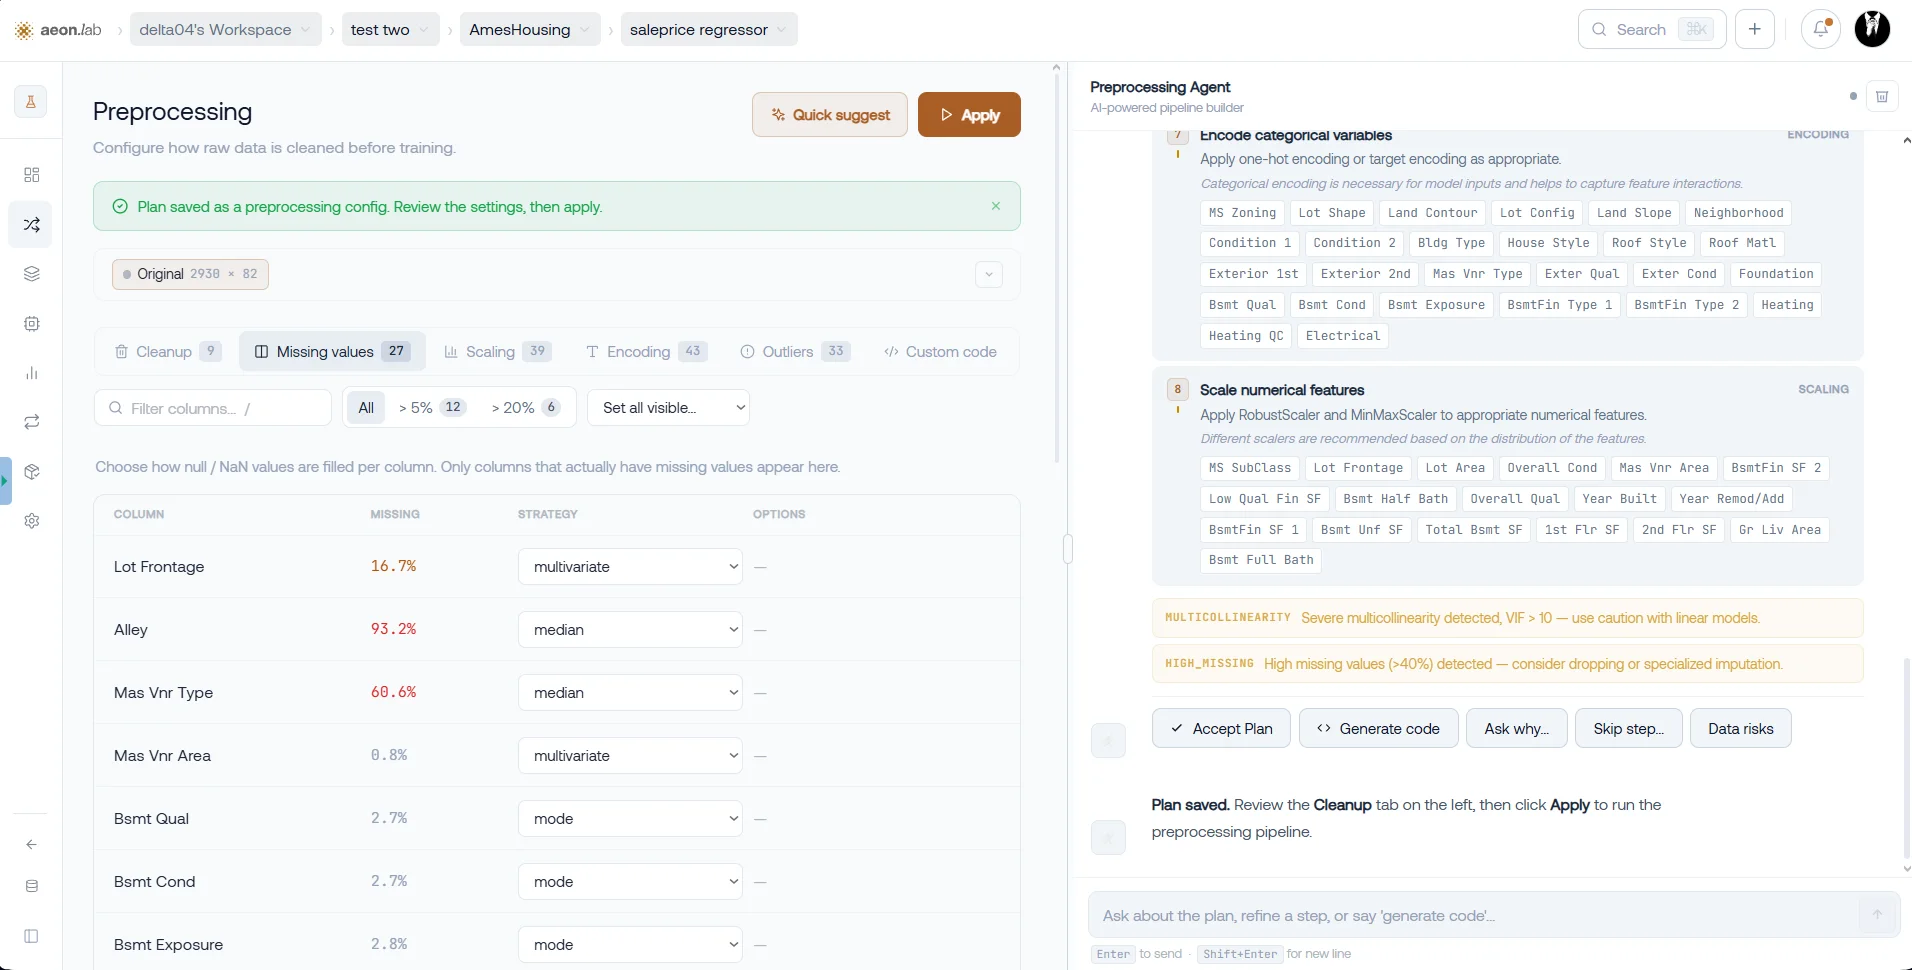Image resolution: width=1912 pixels, height=970 pixels.
Task: Click the flask icon in the sidebar
Action: pos(31,102)
